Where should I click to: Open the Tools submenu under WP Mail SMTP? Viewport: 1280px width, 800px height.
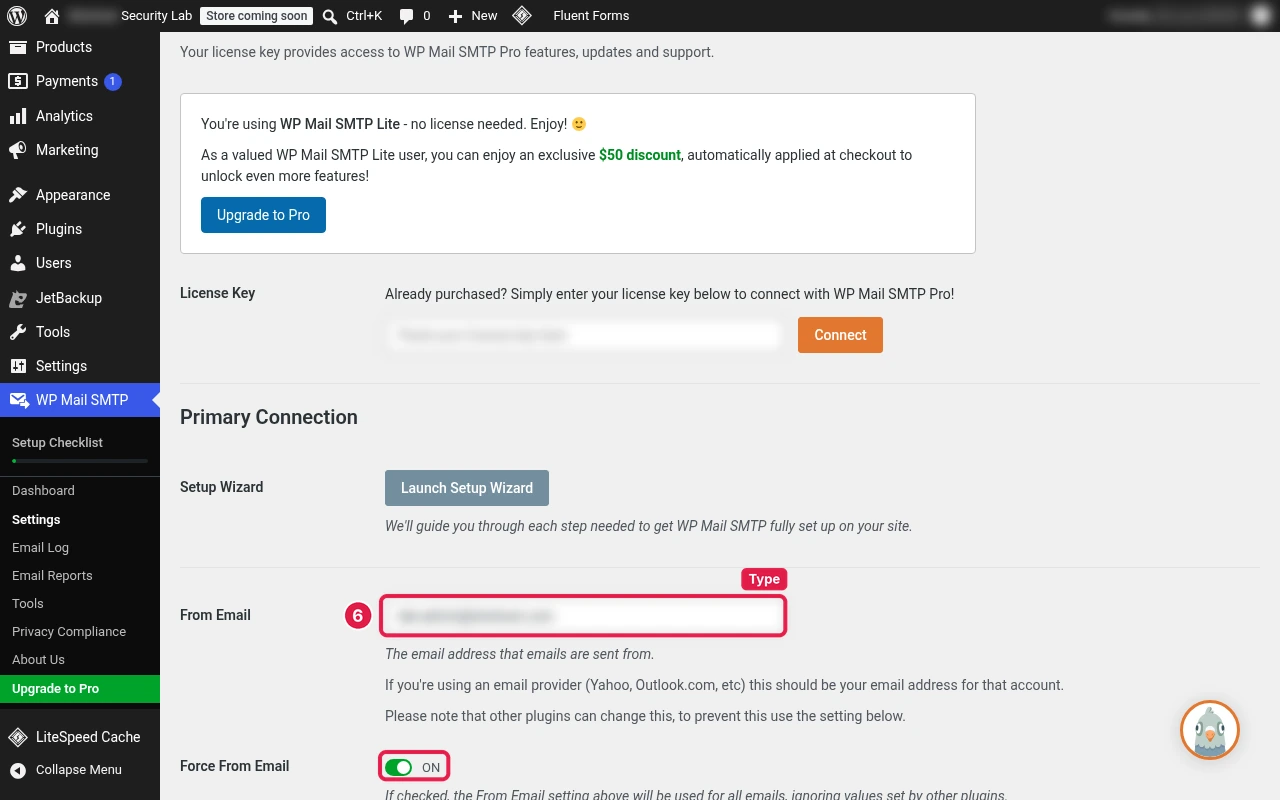click(x=28, y=604)
